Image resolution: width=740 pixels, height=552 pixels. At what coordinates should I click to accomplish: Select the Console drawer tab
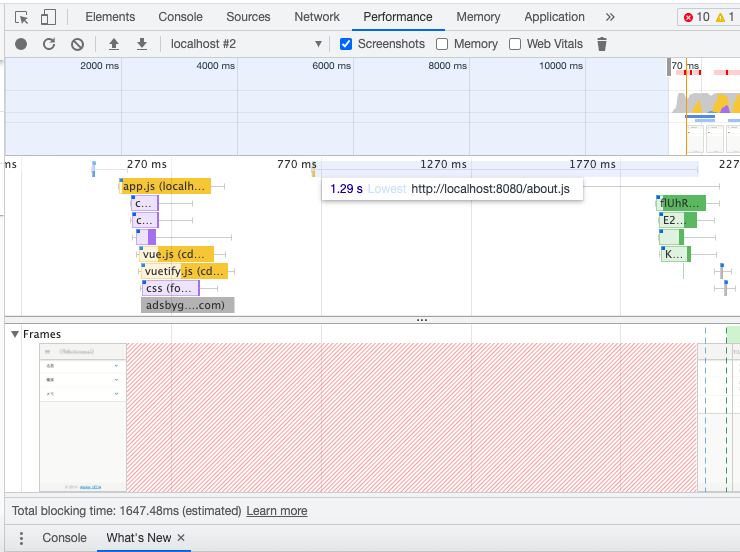point(64,538)
